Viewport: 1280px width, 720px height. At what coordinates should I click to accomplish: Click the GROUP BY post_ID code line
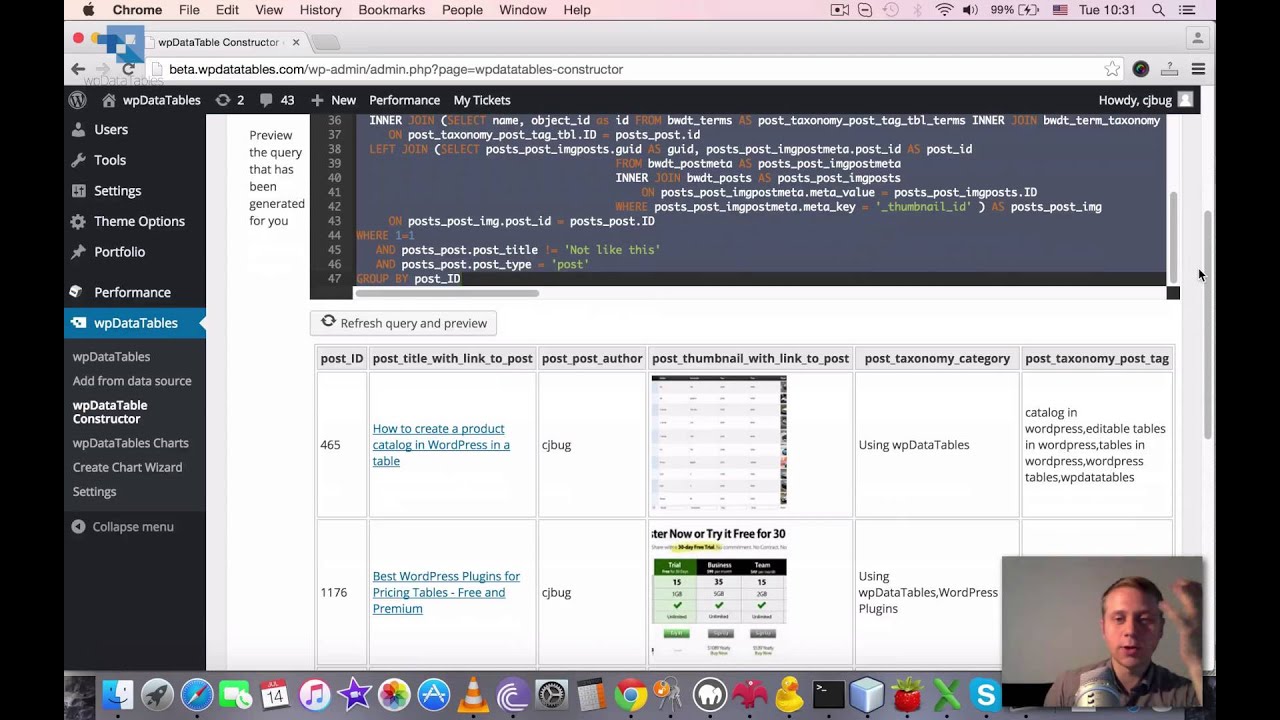point(408,278)
